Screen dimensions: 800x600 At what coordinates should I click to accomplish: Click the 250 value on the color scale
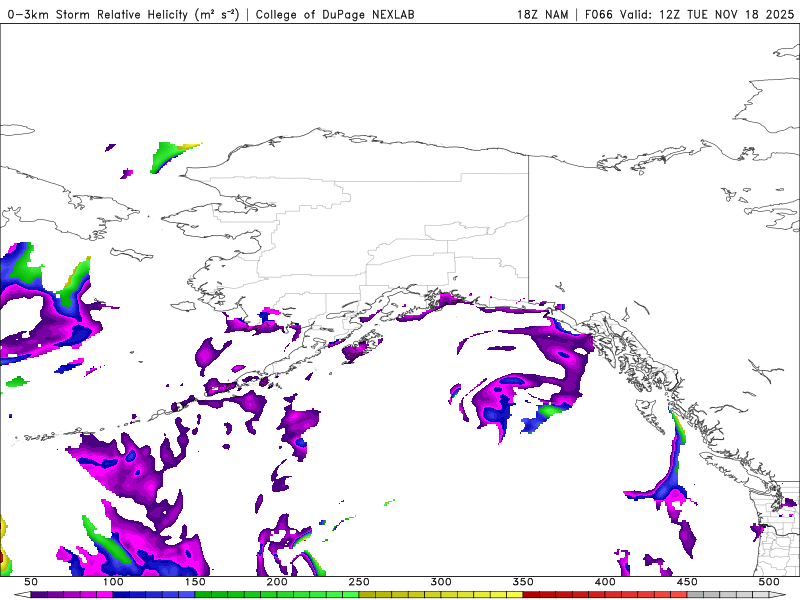click(x=359, y=582)
